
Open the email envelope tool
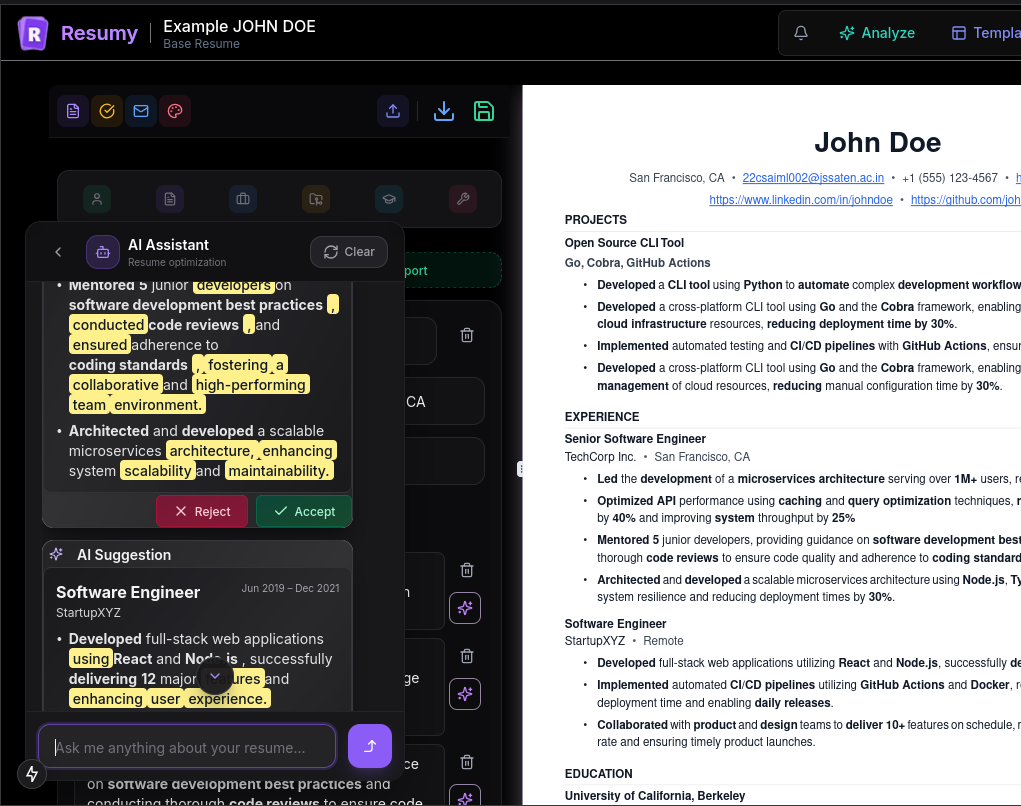140,111
